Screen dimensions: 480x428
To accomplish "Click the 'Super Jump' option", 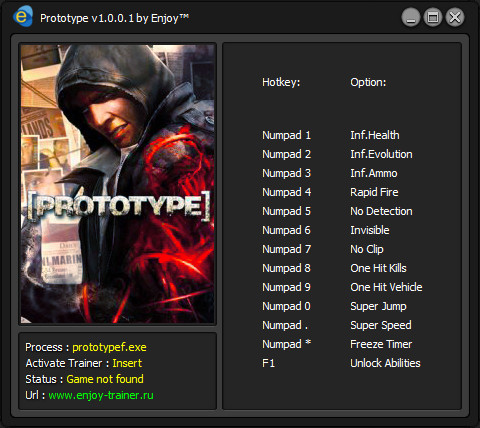I will click(378, 306).
